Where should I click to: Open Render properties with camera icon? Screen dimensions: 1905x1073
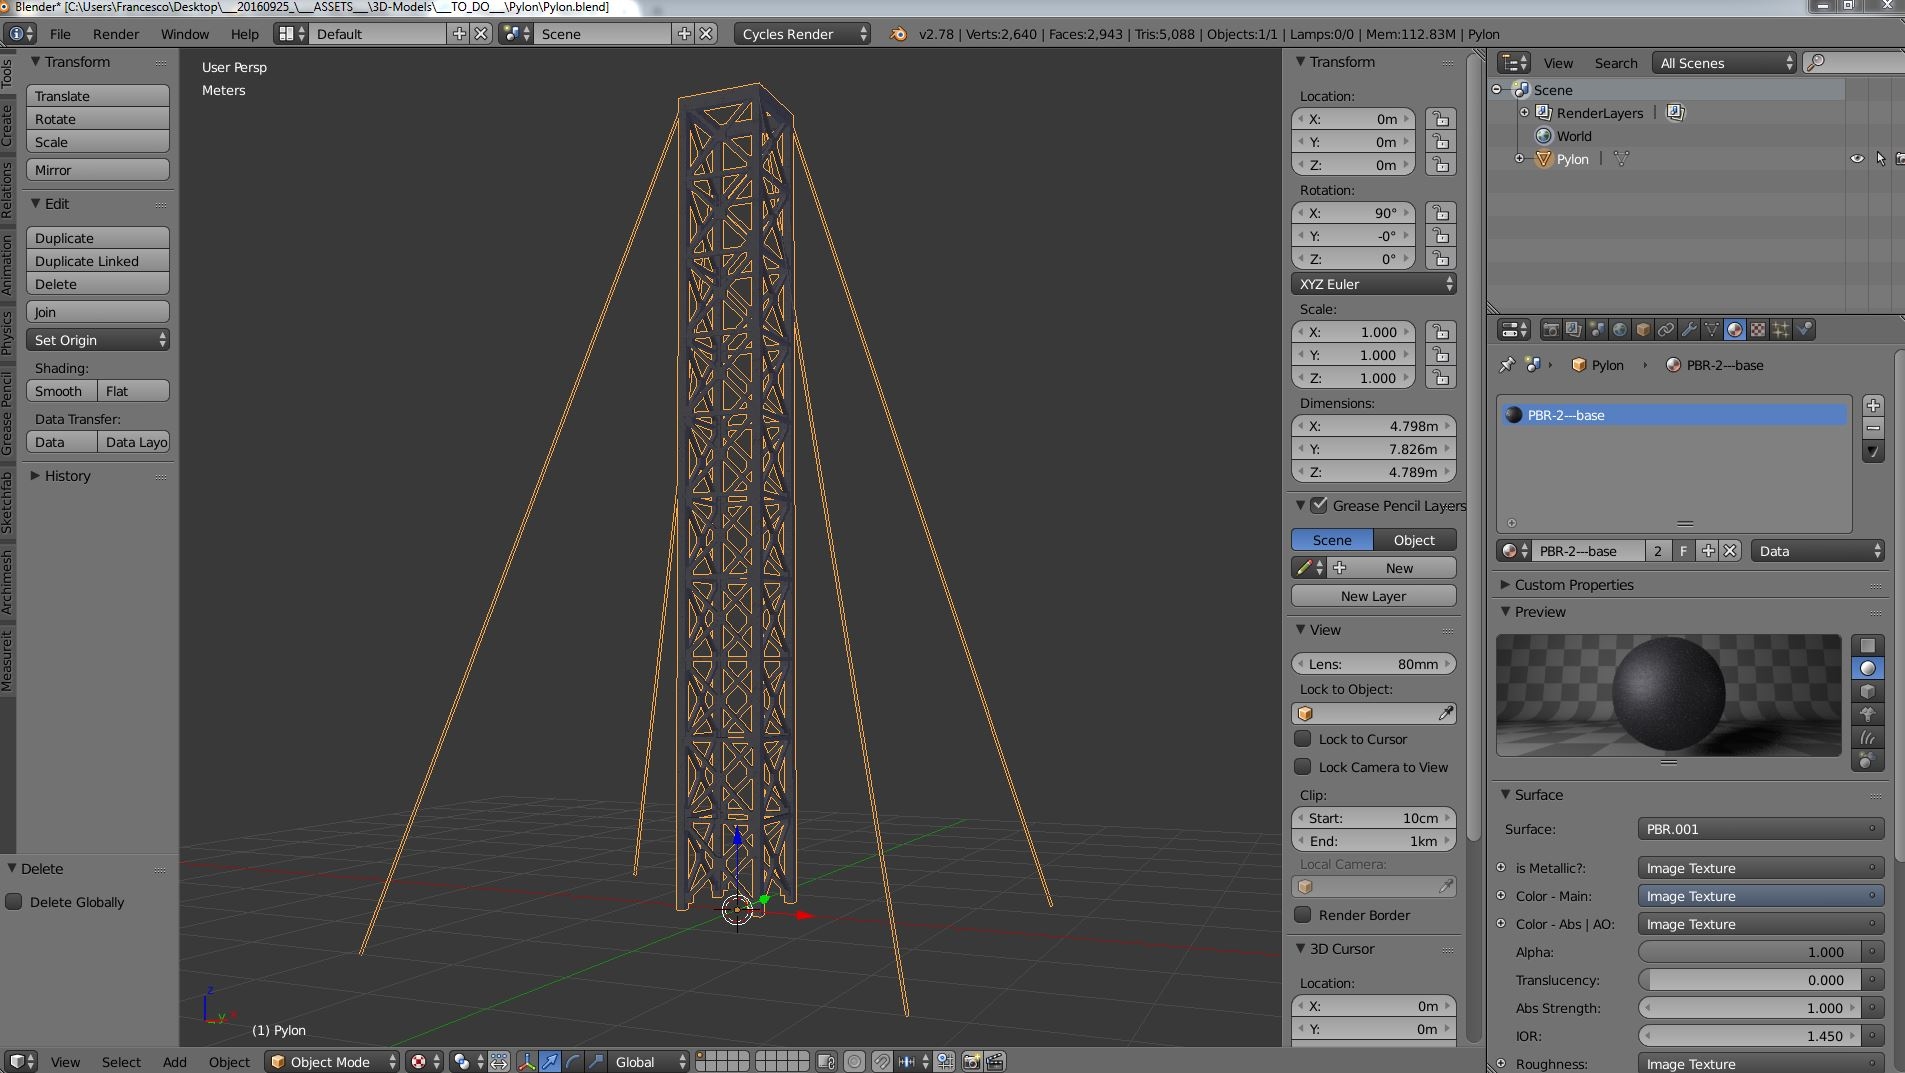[1551, 330]
